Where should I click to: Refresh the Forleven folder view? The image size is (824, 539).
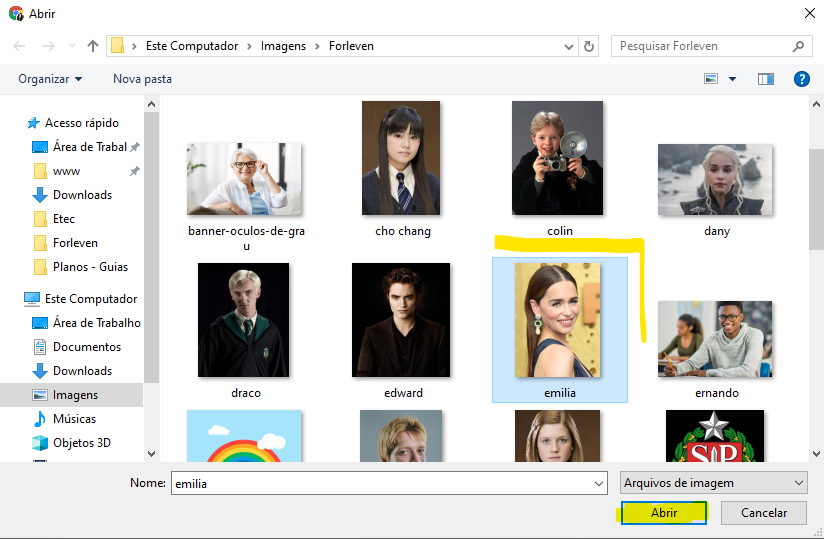point(589,47)
